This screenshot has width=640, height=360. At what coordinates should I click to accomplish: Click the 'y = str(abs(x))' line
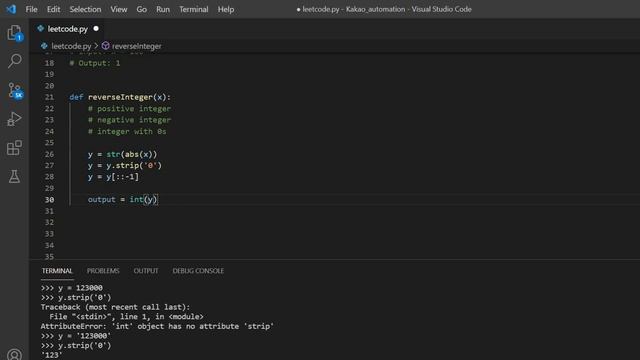point(122,154)
